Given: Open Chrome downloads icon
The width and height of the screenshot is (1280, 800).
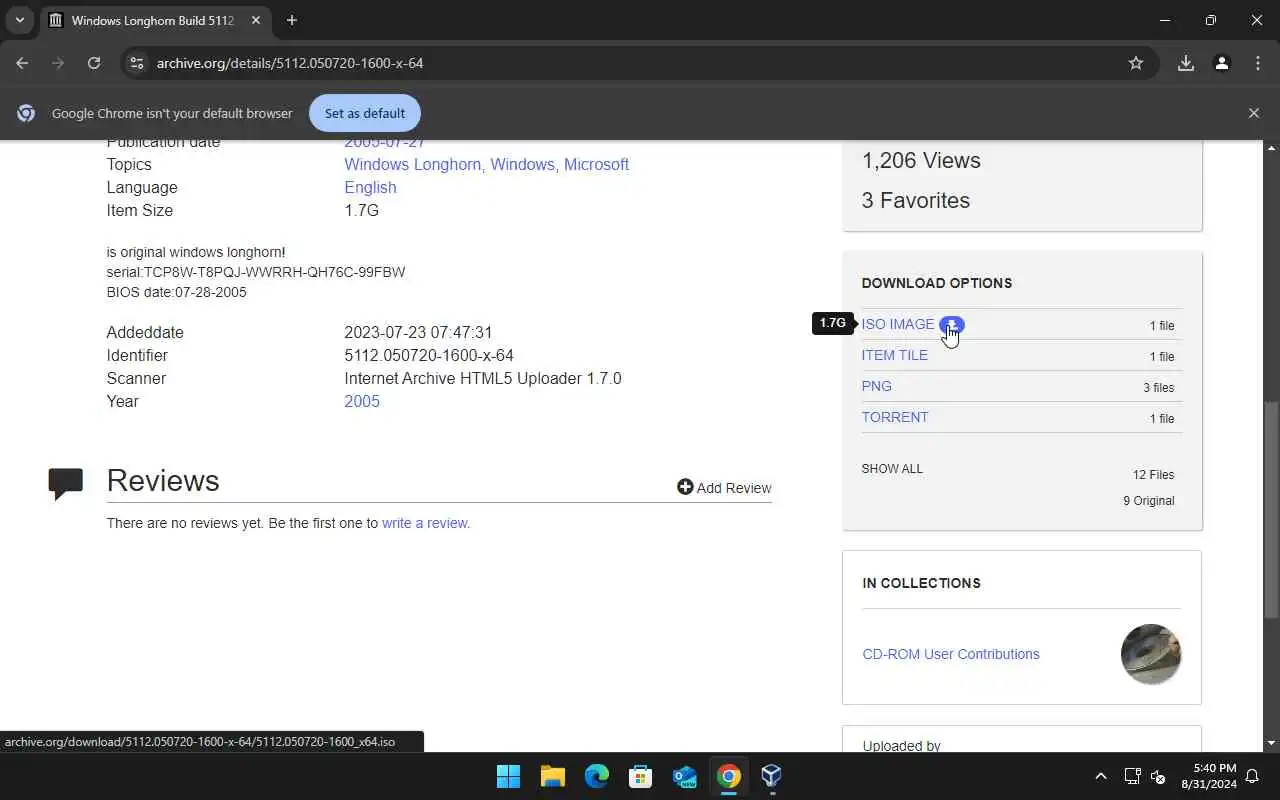Looking at the screenshot, I should click(1186, 63).
